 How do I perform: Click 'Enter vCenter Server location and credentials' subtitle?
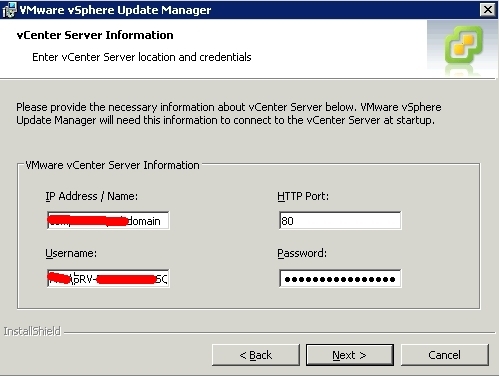tap(142, 57)
